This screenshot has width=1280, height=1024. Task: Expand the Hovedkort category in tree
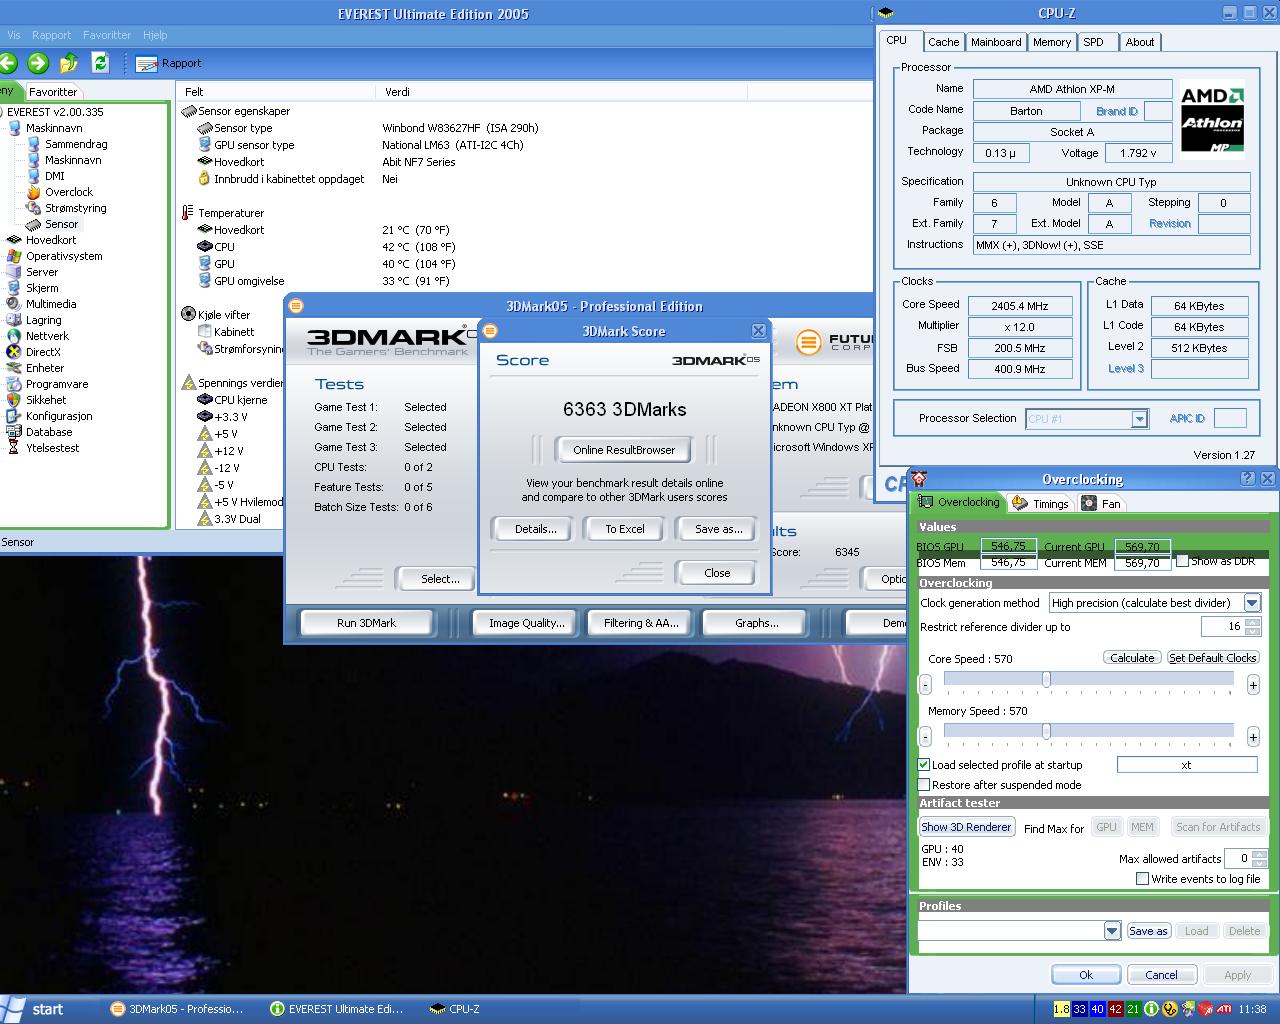(x=50, y=240)
